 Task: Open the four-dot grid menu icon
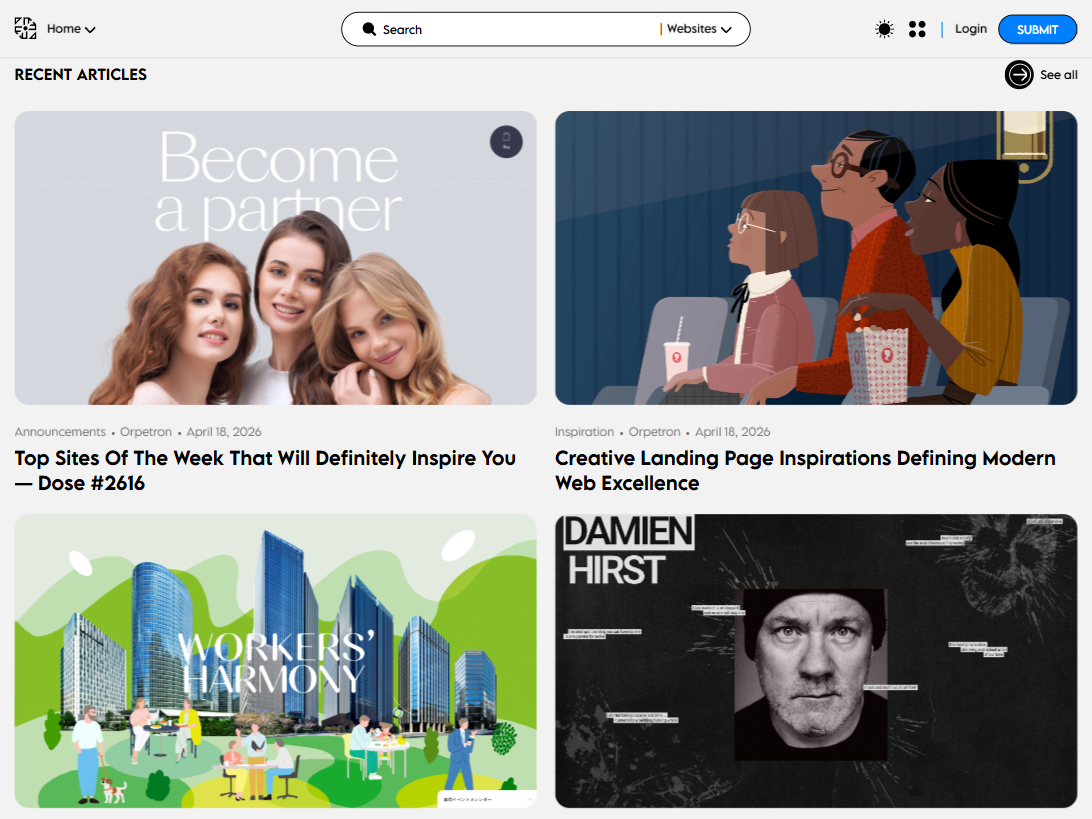click(917, 29)
